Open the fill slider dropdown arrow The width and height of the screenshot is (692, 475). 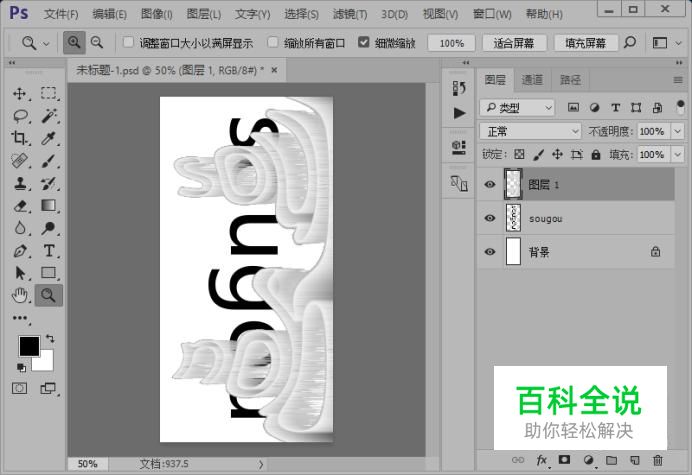pos(677,155)
